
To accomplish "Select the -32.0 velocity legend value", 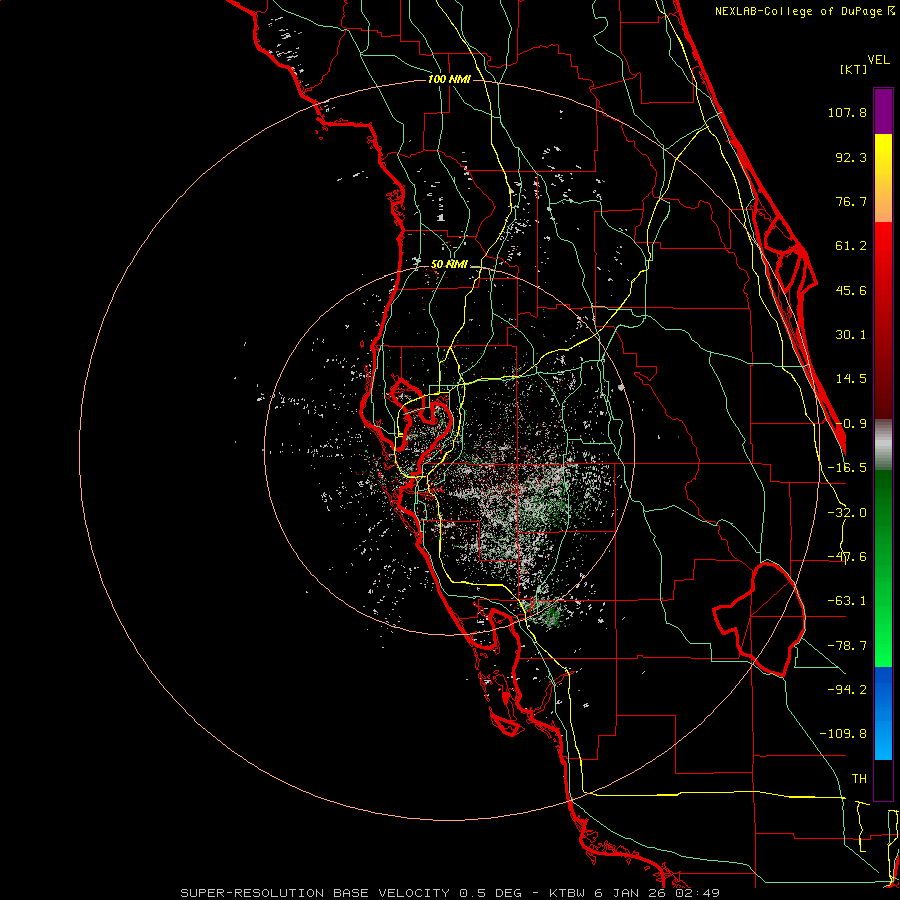I will [x=847, y=513].
